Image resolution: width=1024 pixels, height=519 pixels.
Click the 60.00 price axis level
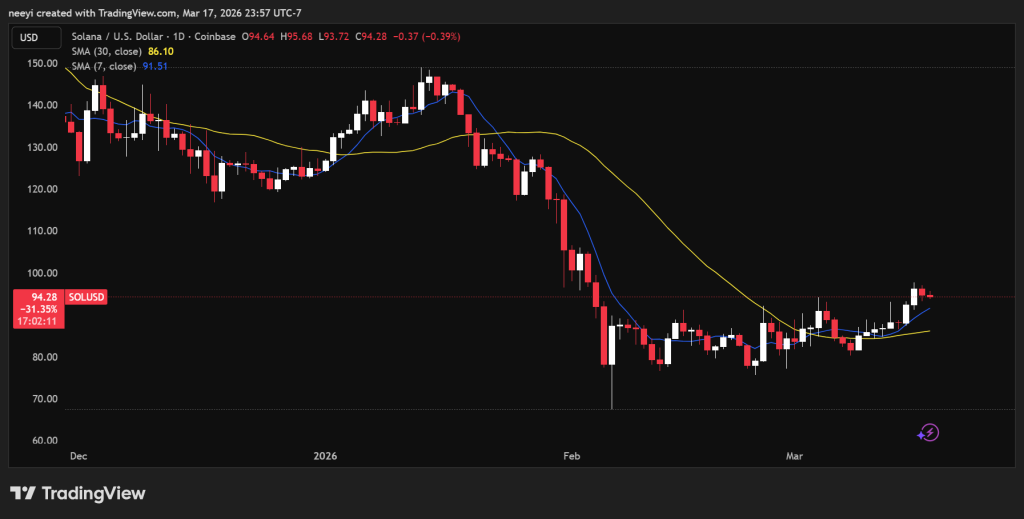coord(40,441)
